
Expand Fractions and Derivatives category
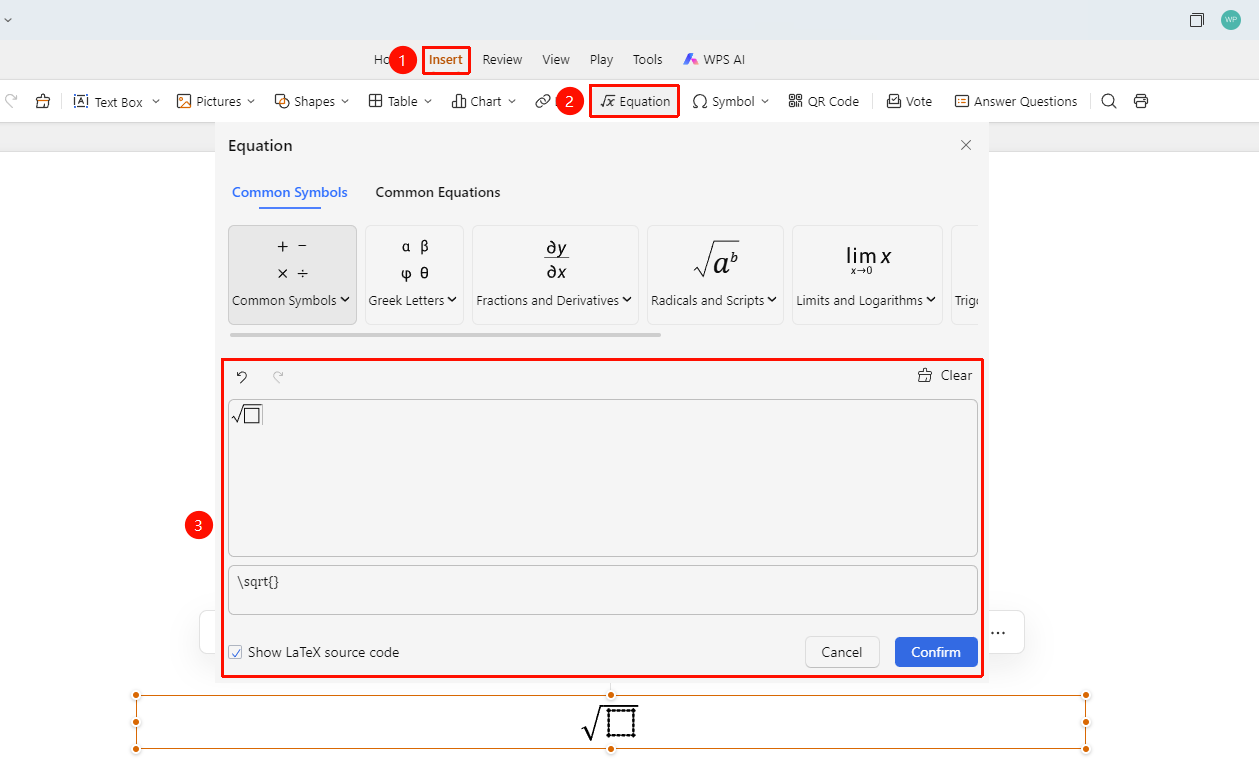[555, 275]
